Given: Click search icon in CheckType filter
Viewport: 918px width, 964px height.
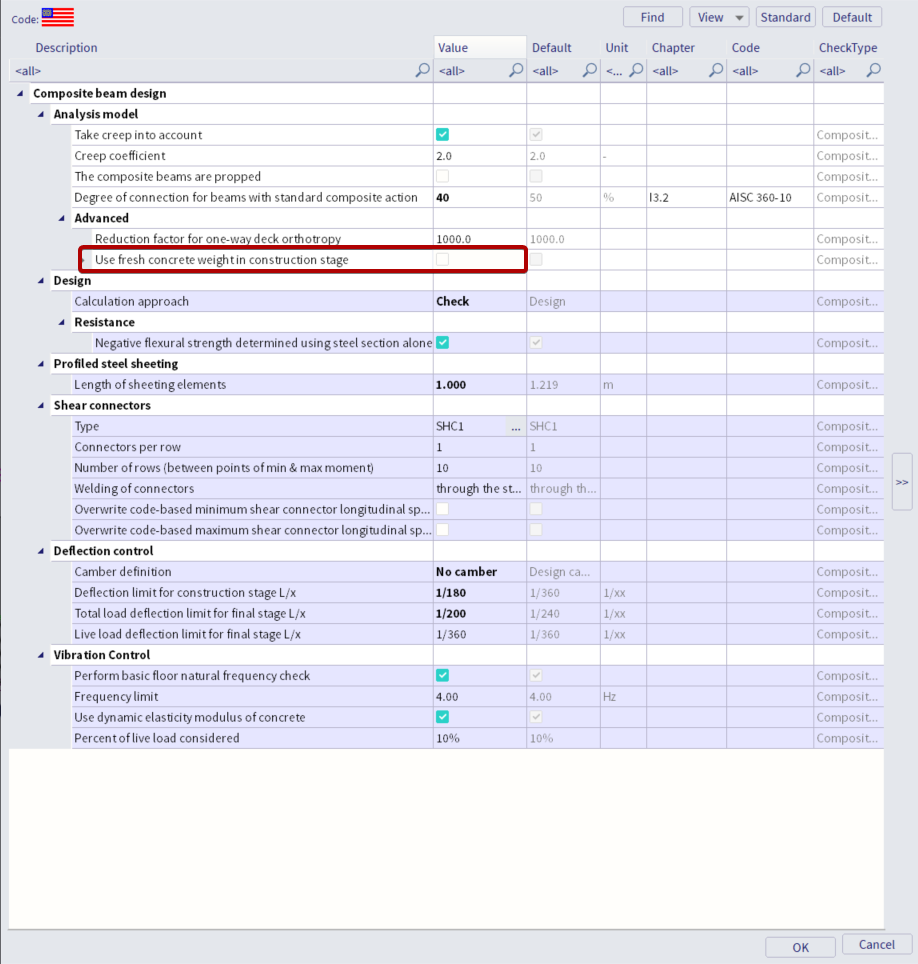Looking at the screenshot, I should tap(873, 71).
